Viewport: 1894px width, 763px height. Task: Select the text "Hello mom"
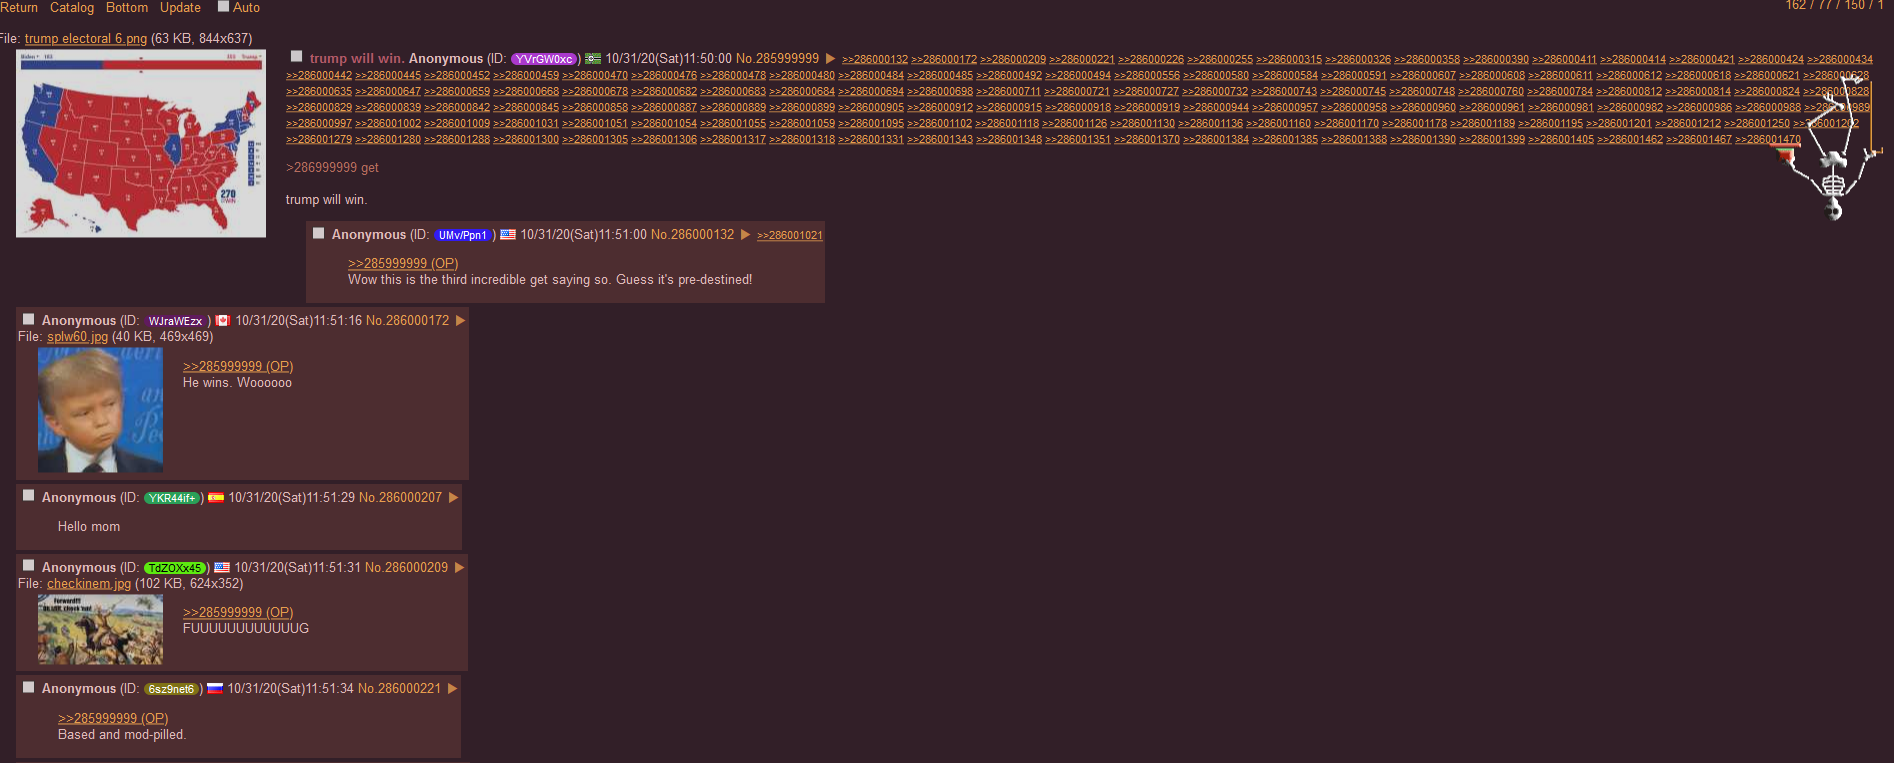click(x=89, y=526)
